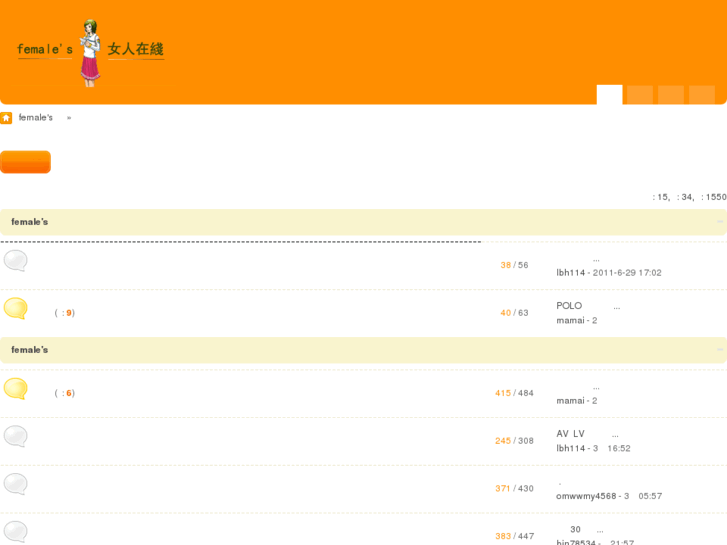Click the 38 / 56 post statistics

514,265
